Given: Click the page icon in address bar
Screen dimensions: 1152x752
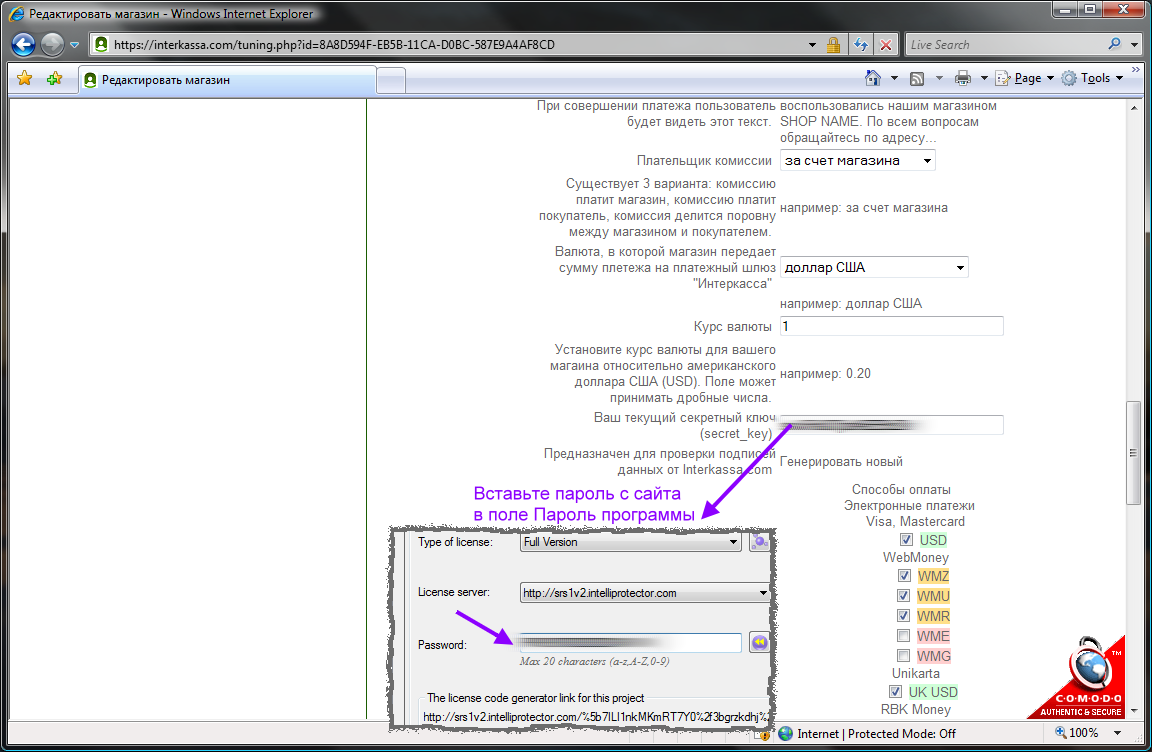Looking at the screenshot, I should [x=101, y=45].
